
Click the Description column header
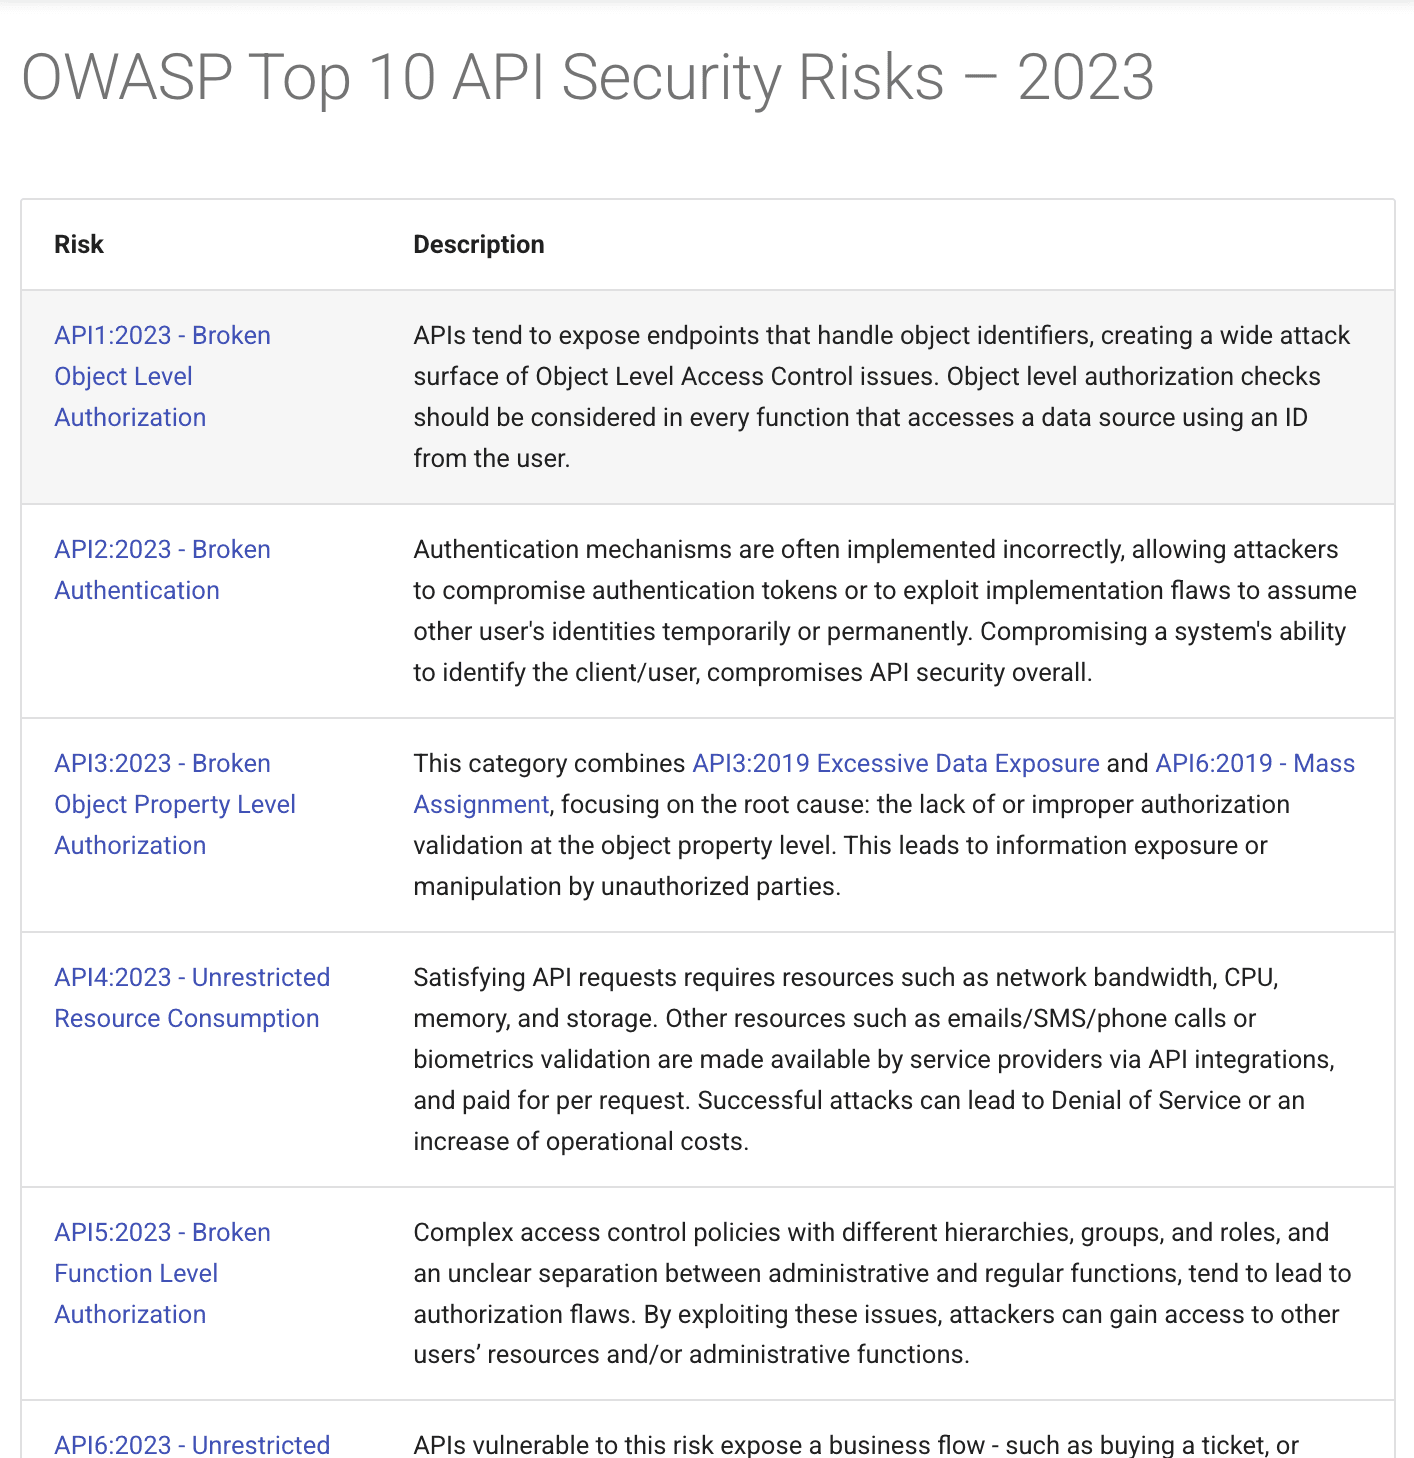click(x=478, y=244)
